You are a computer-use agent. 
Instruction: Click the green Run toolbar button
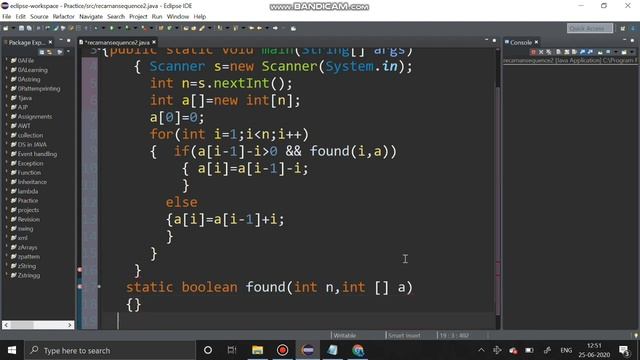coord(111,28)
